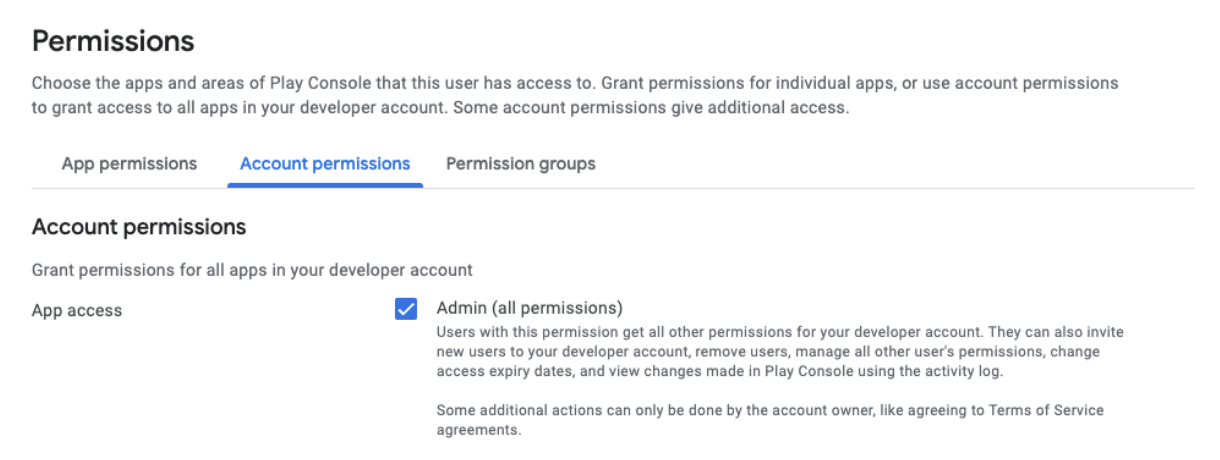Click "Grant permissions for all apps" subtitle
Image resolution: width=1220 pixels, height=460 pixels.
point(252,270)
